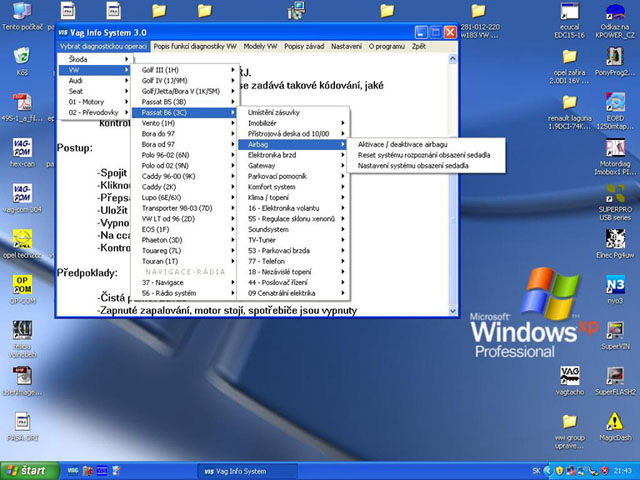Open the Popisy závad menu

[304, 47]
